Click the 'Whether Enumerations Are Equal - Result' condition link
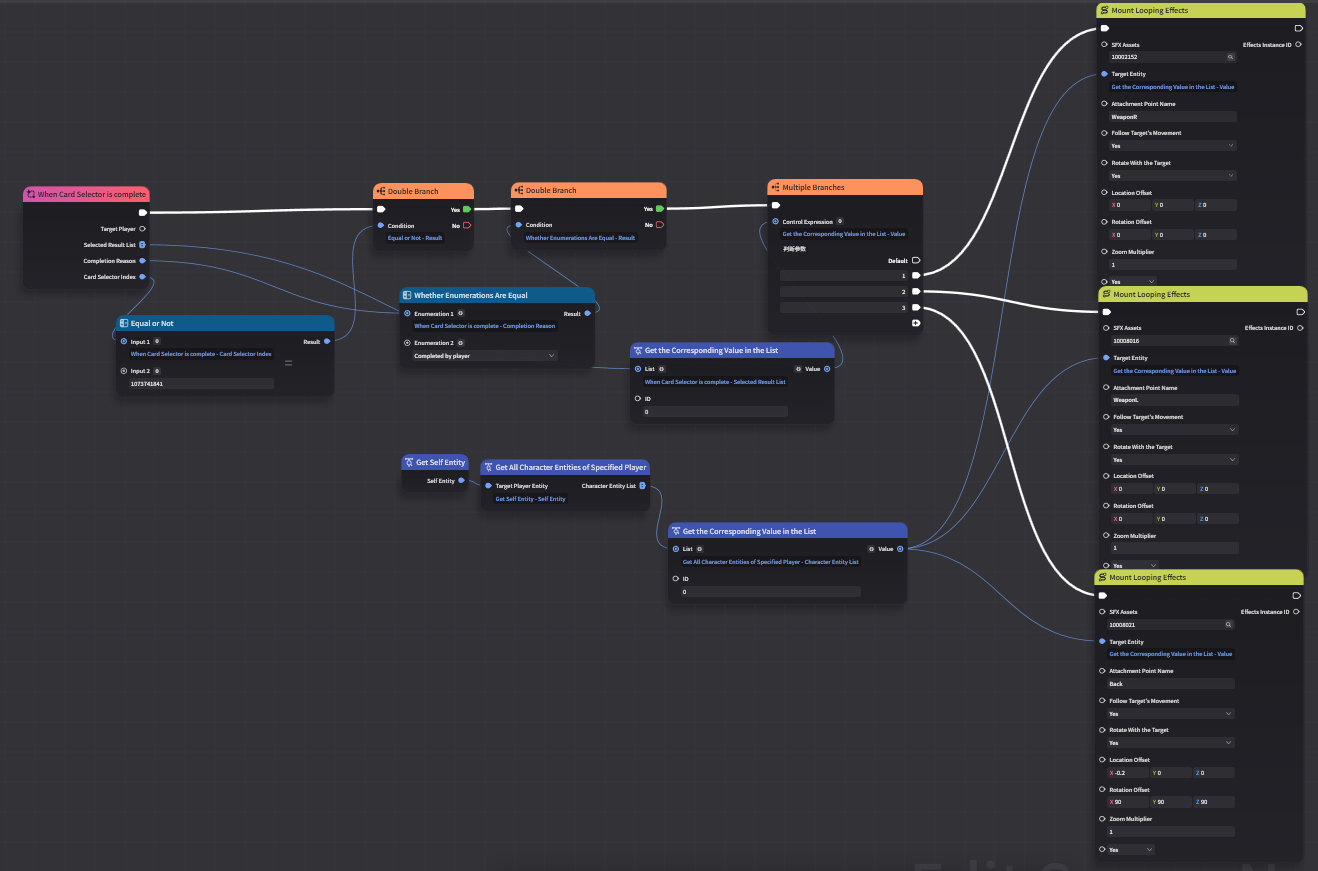This screenshot has width=1318, height=871. [x=580, y=238]
